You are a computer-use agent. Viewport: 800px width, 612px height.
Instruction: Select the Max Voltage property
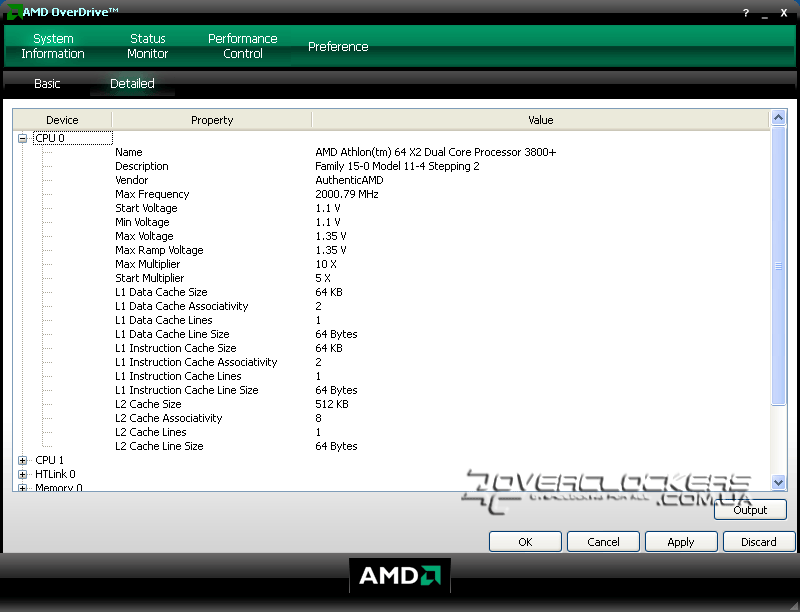tap(144, 236)
